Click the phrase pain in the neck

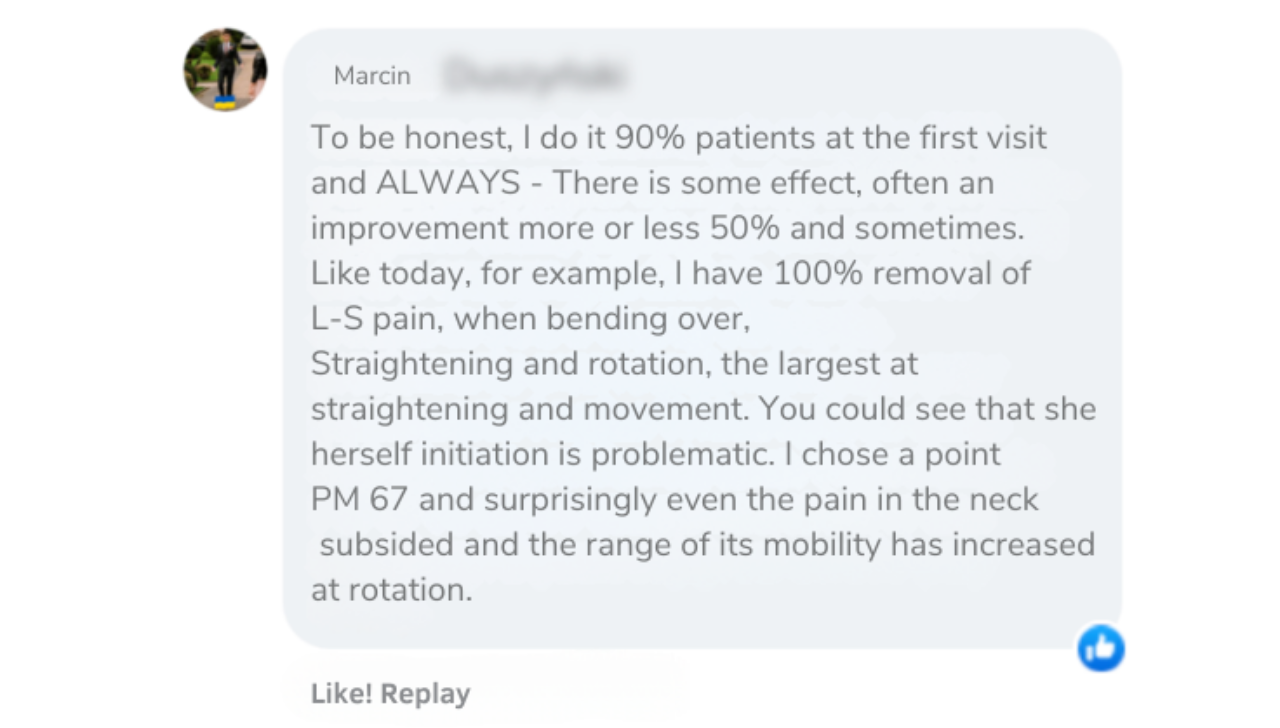pos(921,499)
